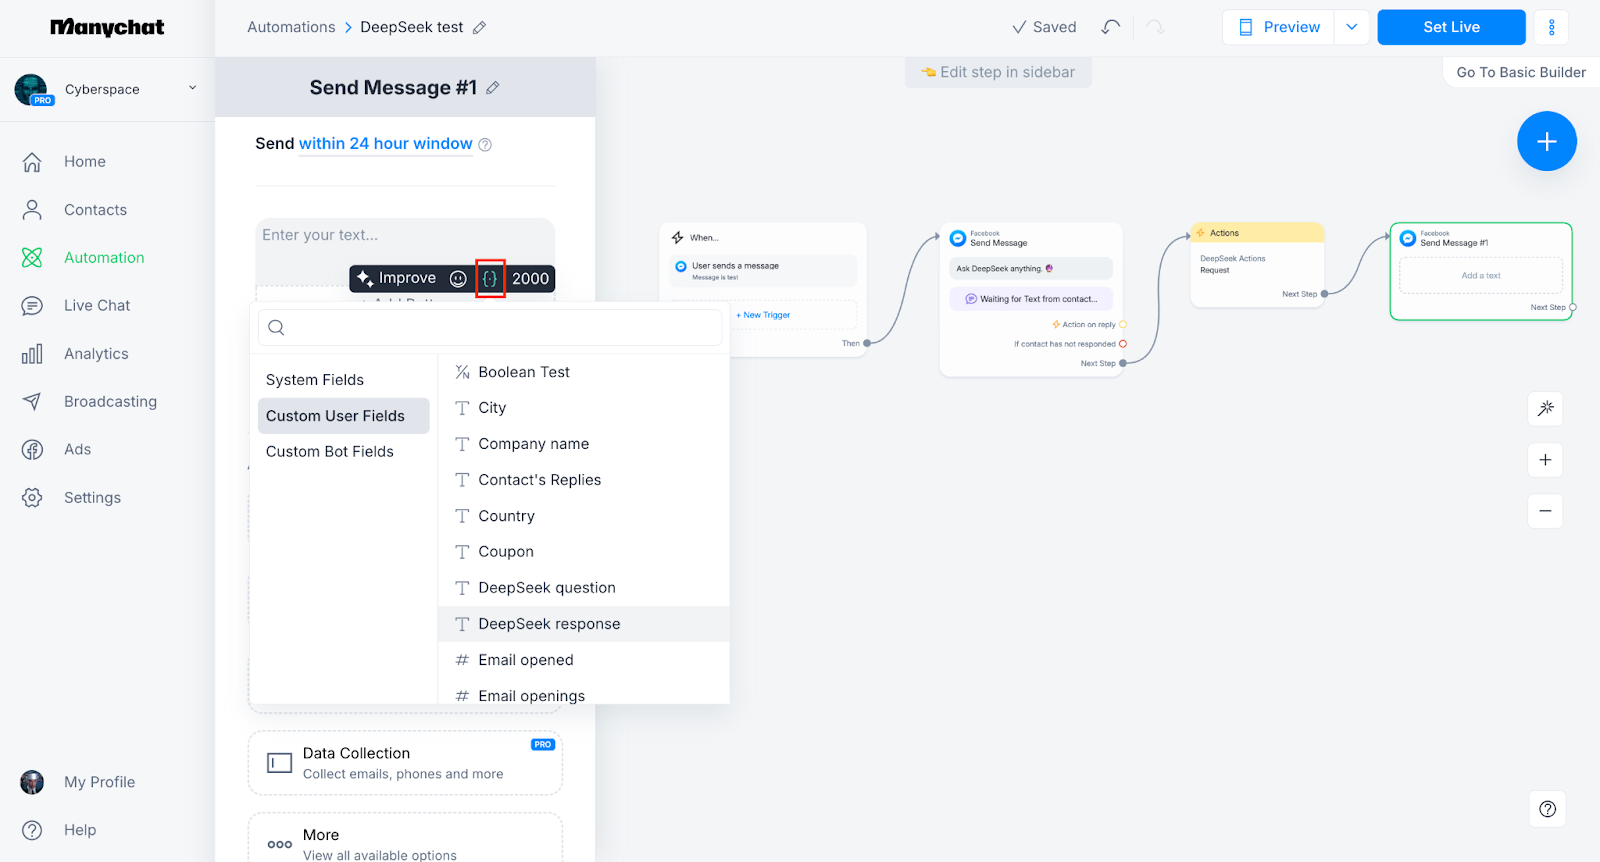Click the Help question icon in sidebar

[x=32, y=830]
